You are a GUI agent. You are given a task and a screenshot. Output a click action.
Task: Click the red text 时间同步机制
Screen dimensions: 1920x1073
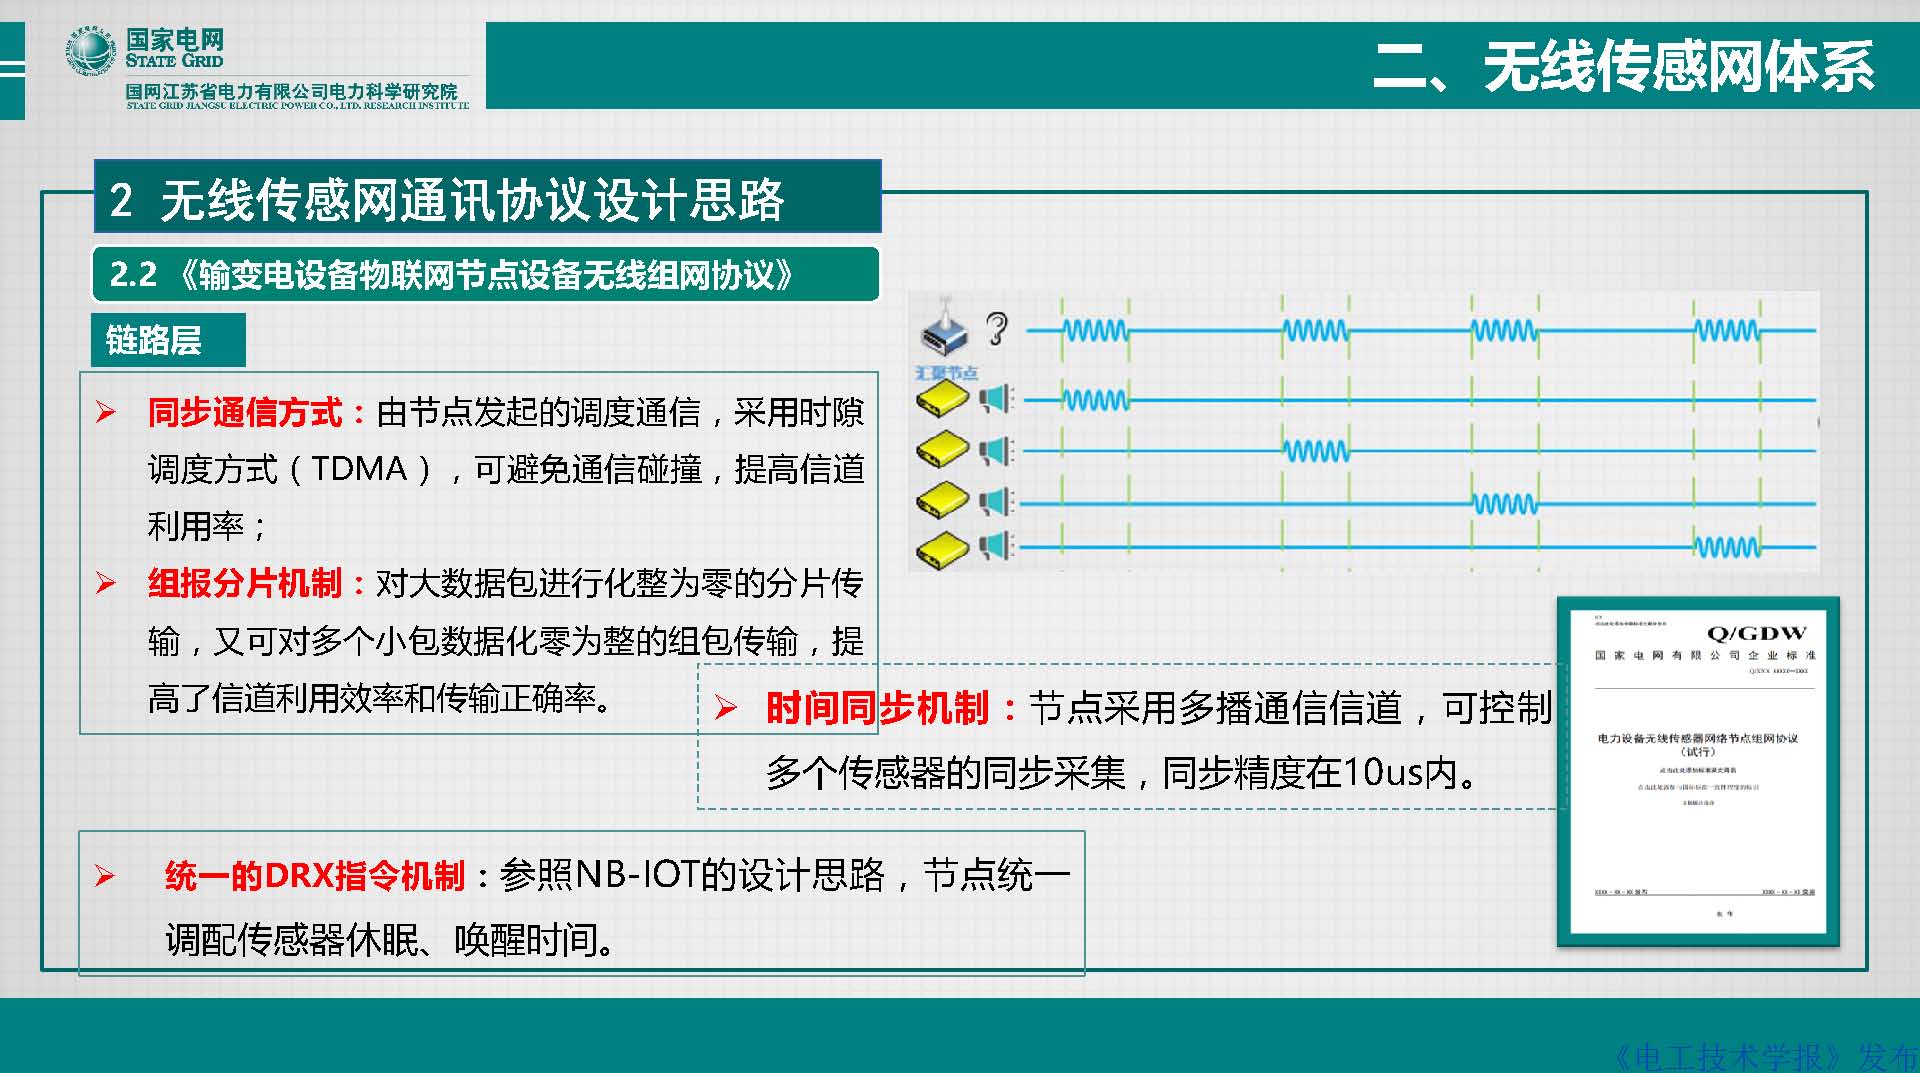click(x=877, y=708)
